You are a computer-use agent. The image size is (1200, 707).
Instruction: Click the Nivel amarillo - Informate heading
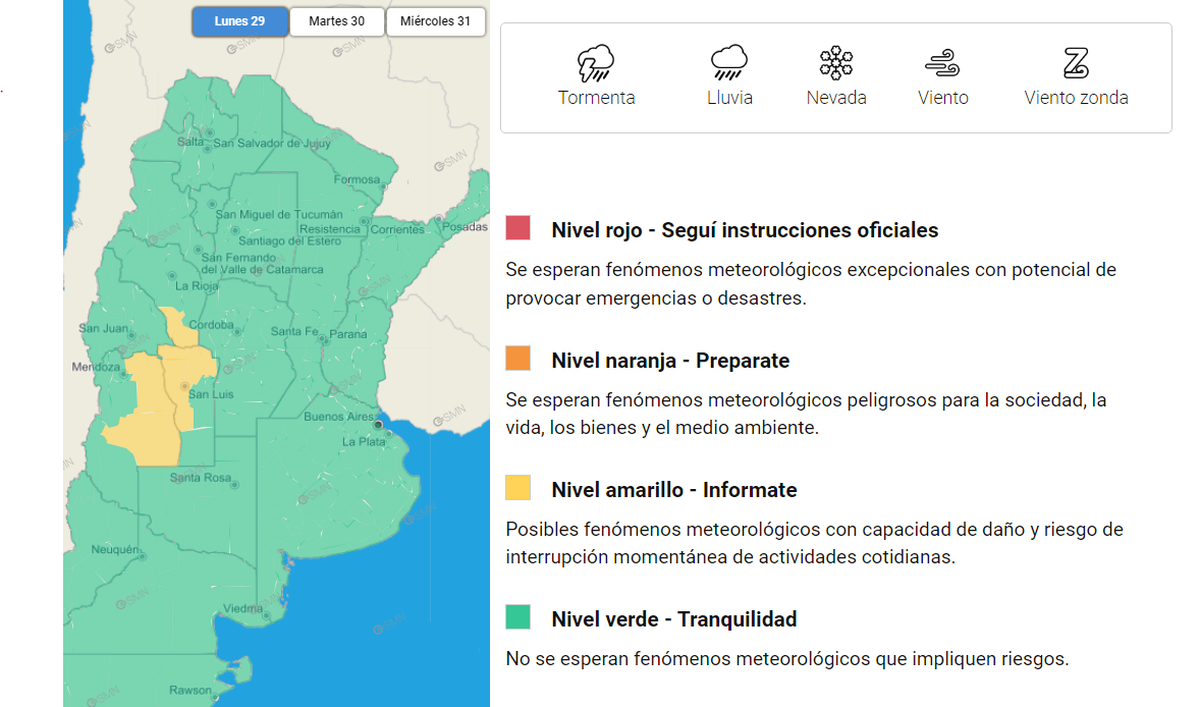pos(673,490)
